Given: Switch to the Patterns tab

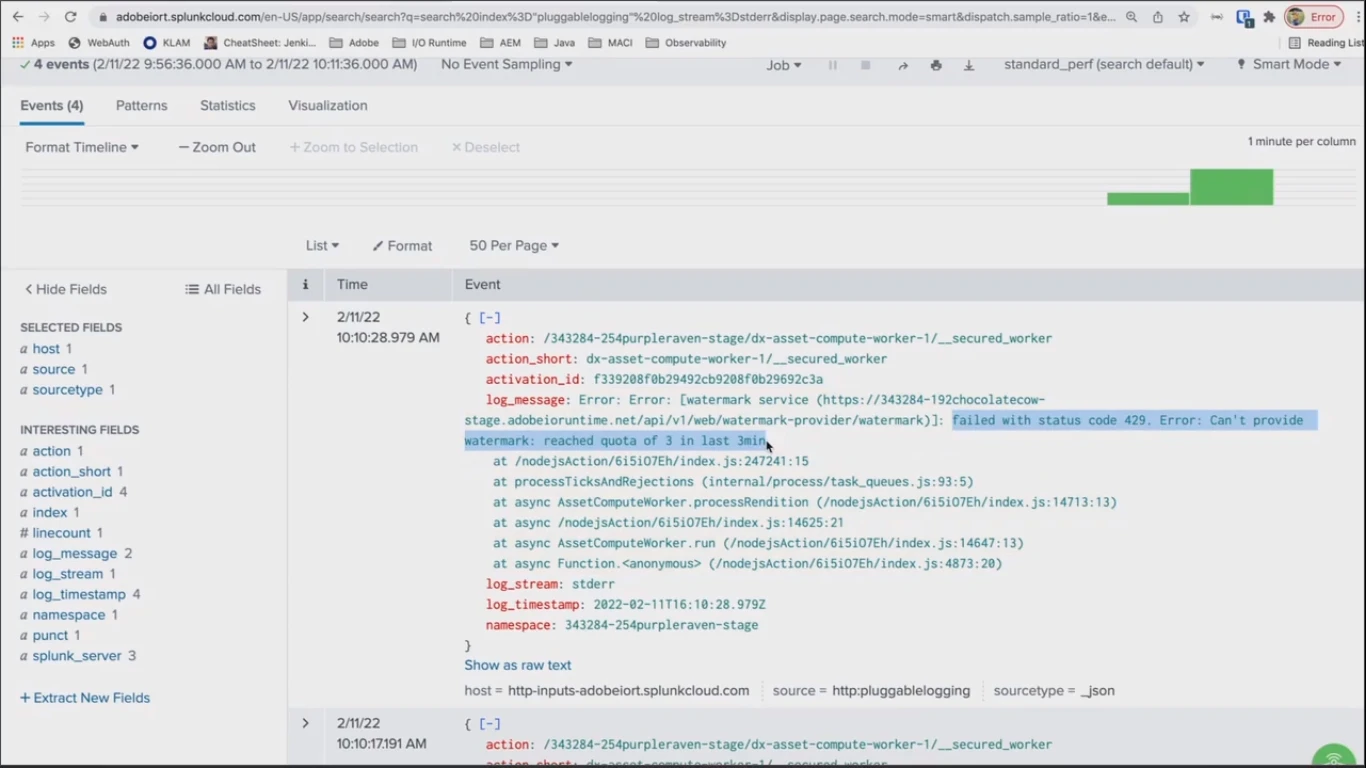Looking at the screenshot, I should click(141, 105).
